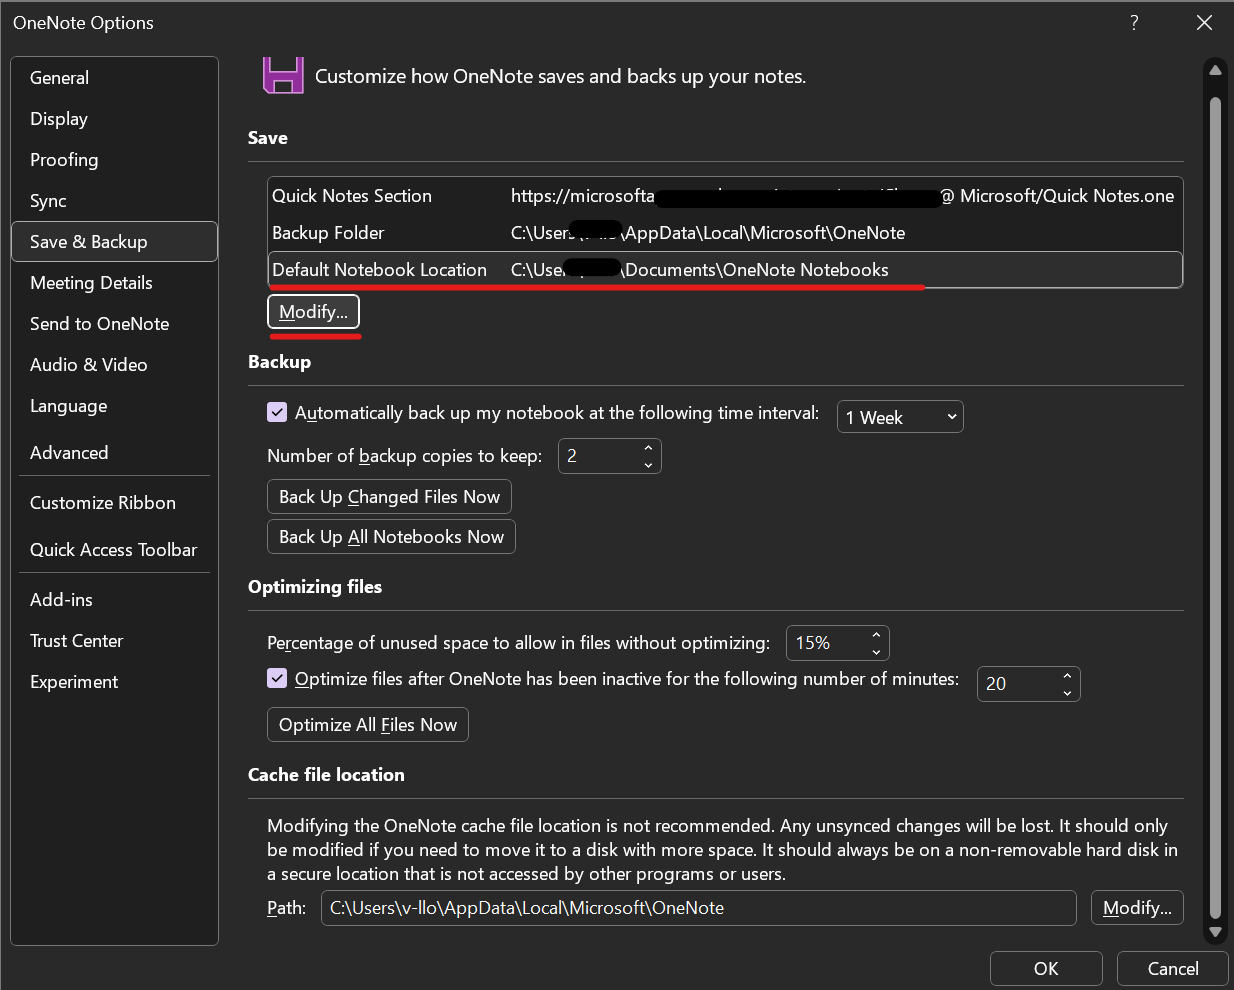Select the Sync category in the sidebar

47,200
